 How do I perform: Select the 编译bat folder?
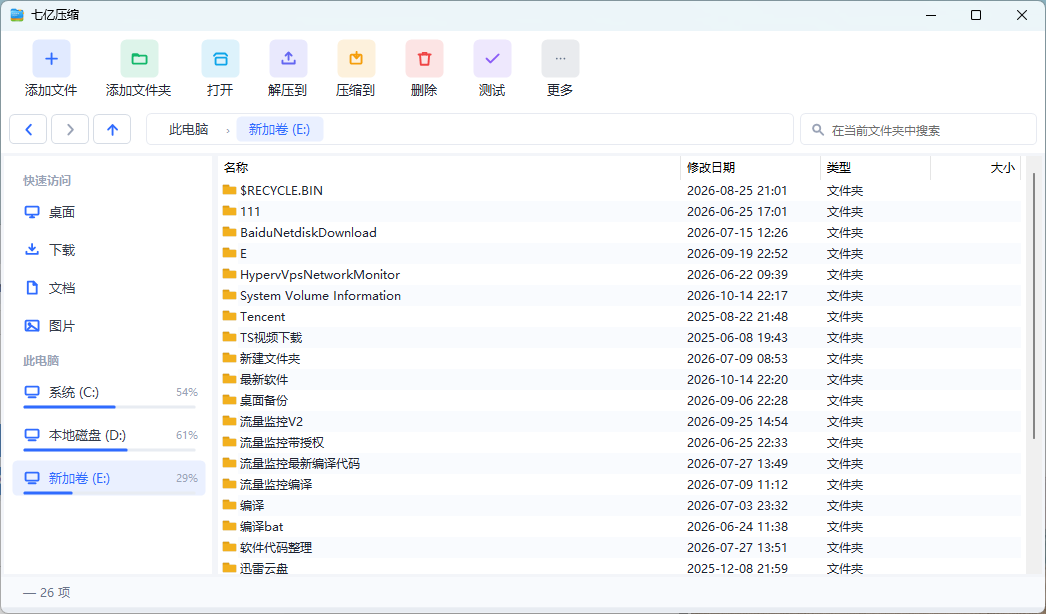pyautogui.click(x=620, y=527)
